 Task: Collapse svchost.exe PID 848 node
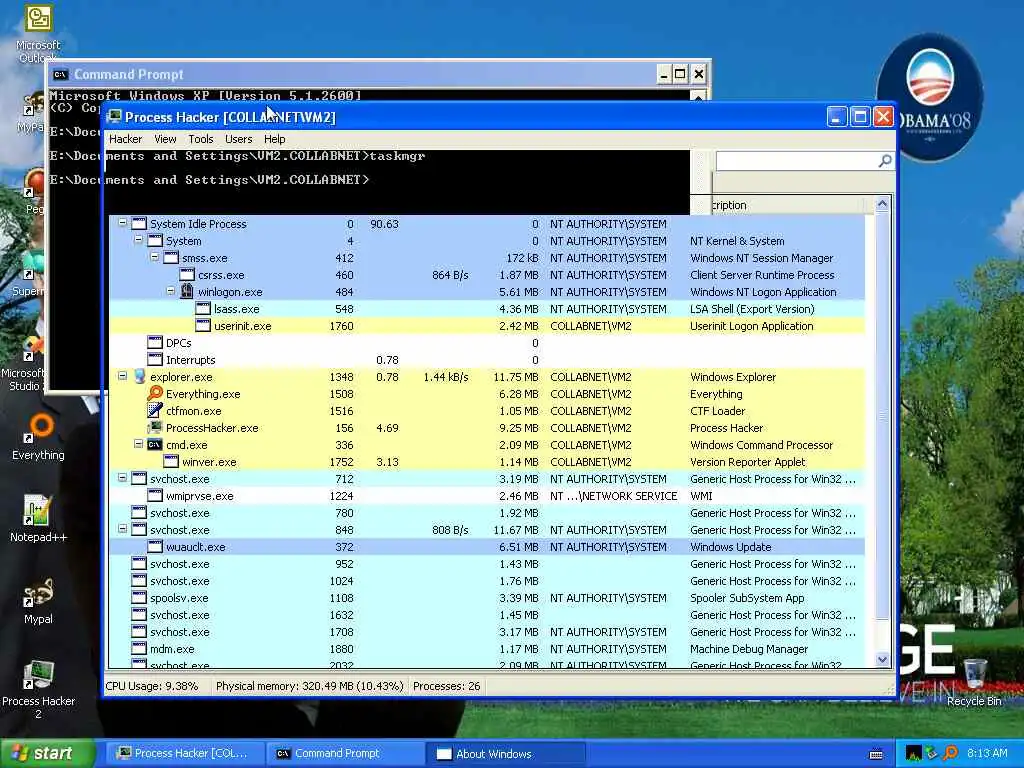coord(122,529)
